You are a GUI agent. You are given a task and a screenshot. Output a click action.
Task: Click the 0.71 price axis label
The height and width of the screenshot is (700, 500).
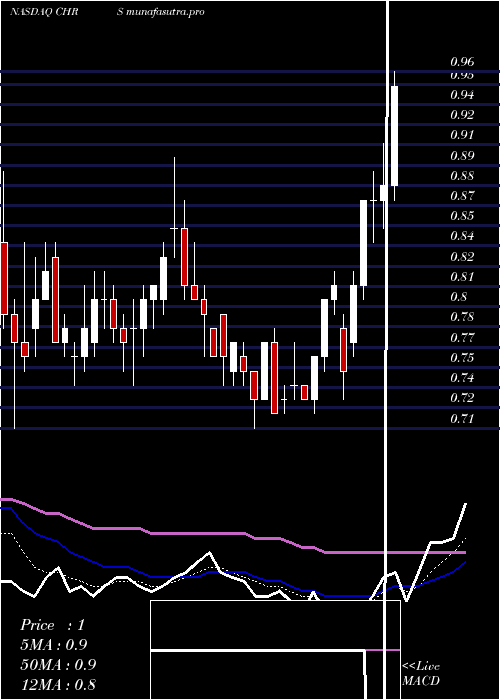(462, 419)
